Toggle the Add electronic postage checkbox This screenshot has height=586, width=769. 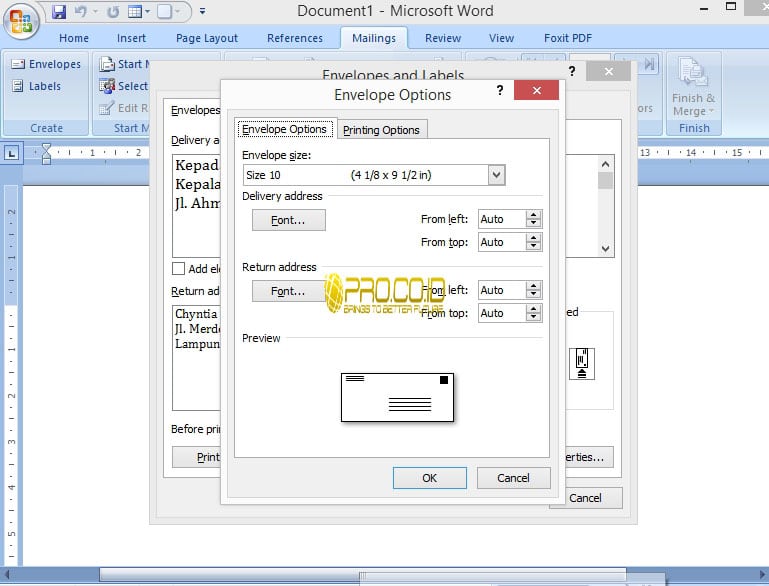[x=179, y=269]
